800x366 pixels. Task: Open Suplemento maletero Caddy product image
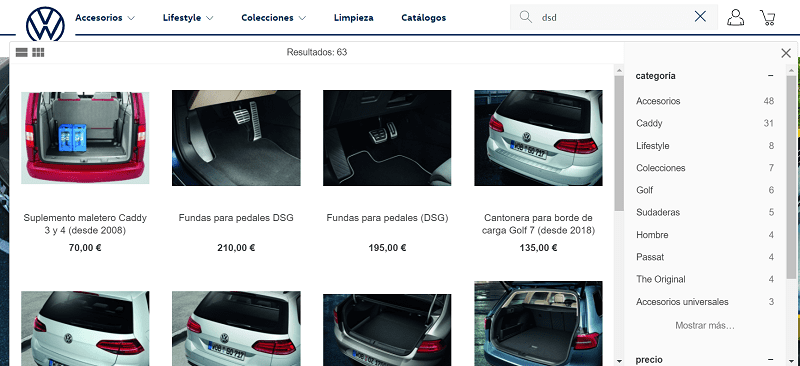(x=85, y=138)
